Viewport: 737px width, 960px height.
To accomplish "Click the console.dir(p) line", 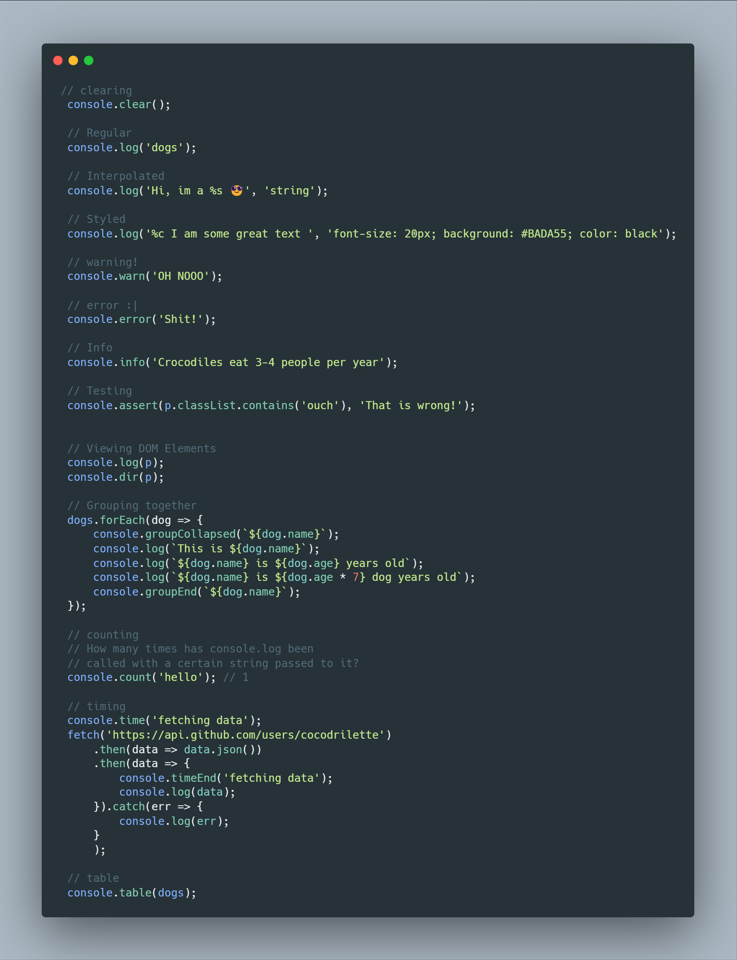I will (116, 477).
